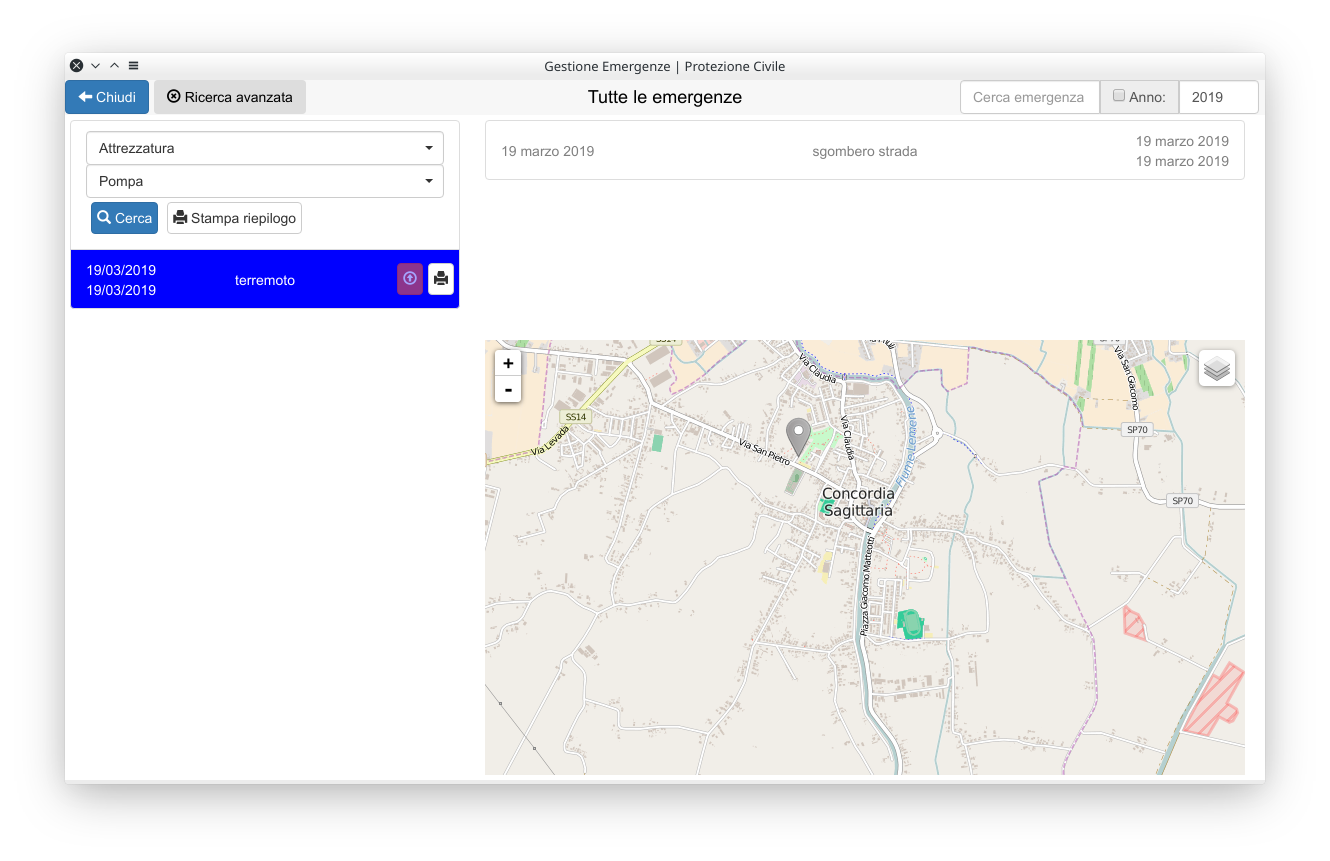
Task: Zoom out on the map
Action: [508, 389]
